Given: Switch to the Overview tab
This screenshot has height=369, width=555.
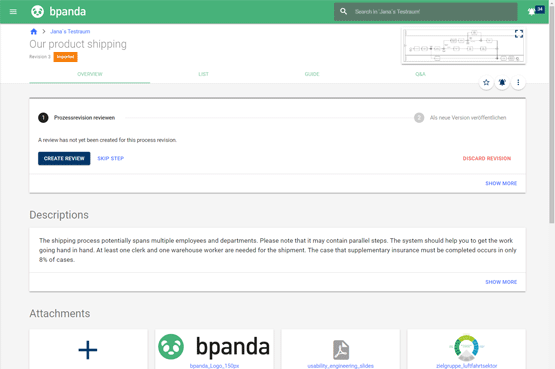Looking at the screenshot, I should [x=90, y=74].
